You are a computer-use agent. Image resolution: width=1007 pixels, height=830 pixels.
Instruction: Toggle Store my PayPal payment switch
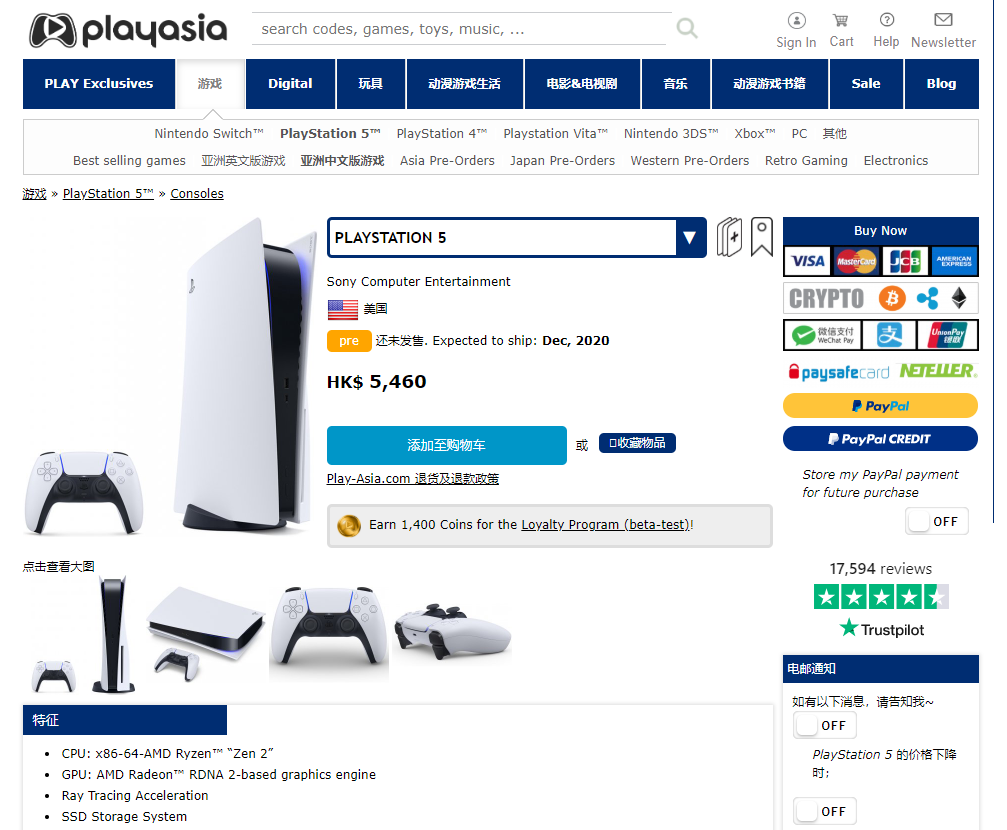click(x=936, y=521)
